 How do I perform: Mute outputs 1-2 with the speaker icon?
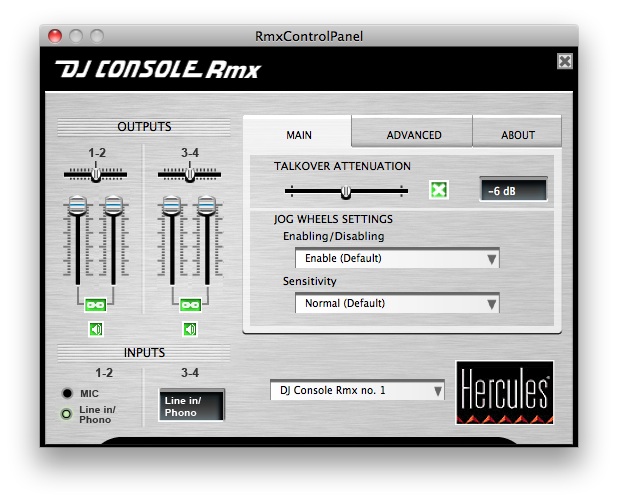click(x=96, y=329)
